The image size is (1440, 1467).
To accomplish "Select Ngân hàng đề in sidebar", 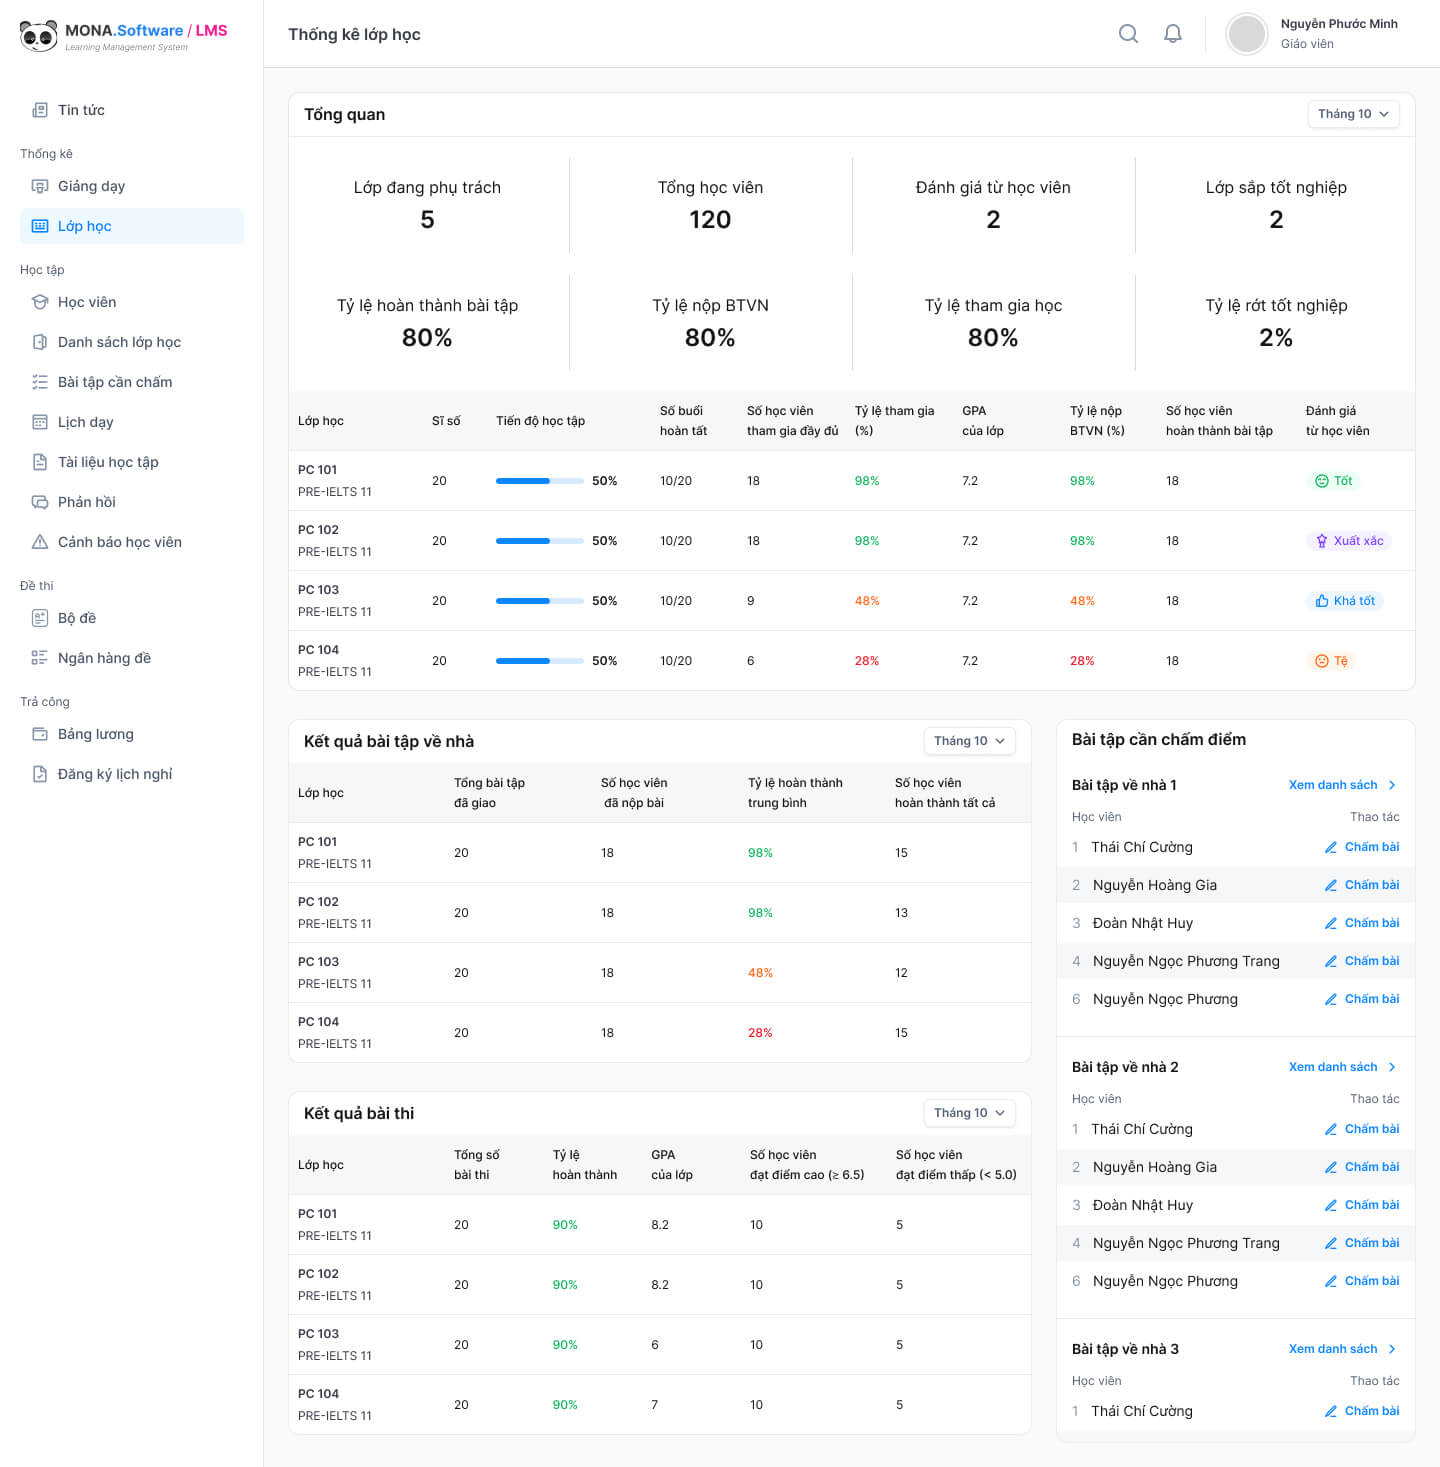I will (x=104, y=658).
